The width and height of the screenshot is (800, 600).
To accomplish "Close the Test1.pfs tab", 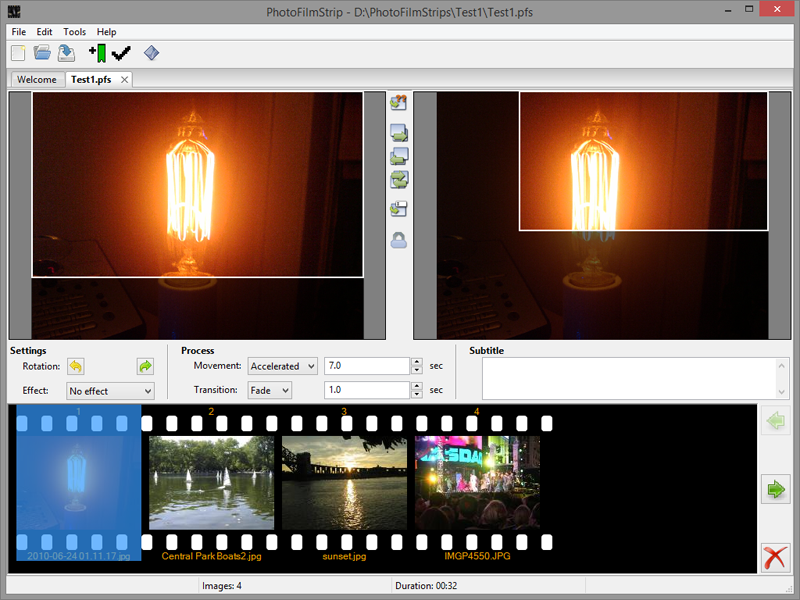I will coord(124,80).
